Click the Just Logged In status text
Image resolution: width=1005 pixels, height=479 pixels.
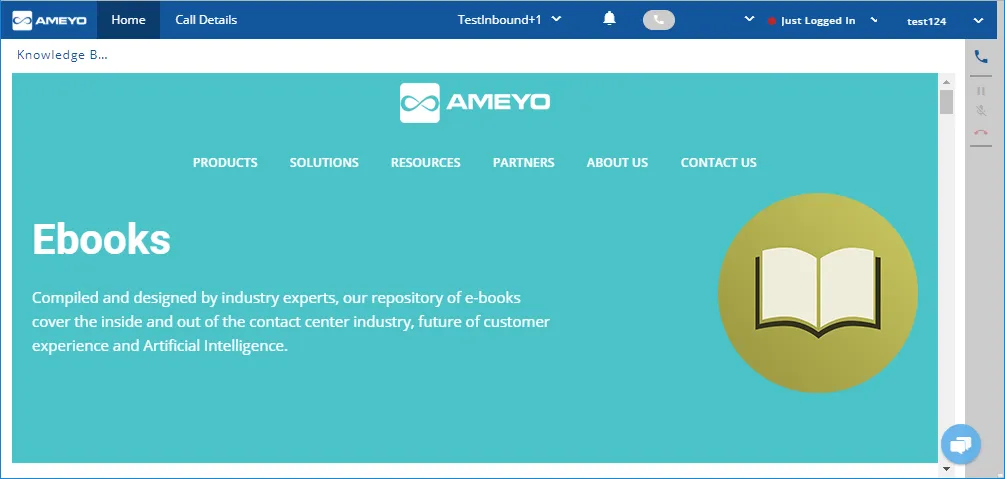point(818,21)
